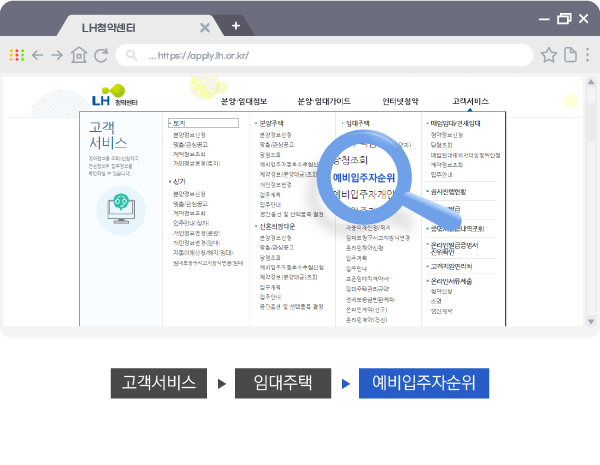Open 개인정보변경(분양) under 상가
This screenshot has width=600, height=465.
click(x=196, y=233)
